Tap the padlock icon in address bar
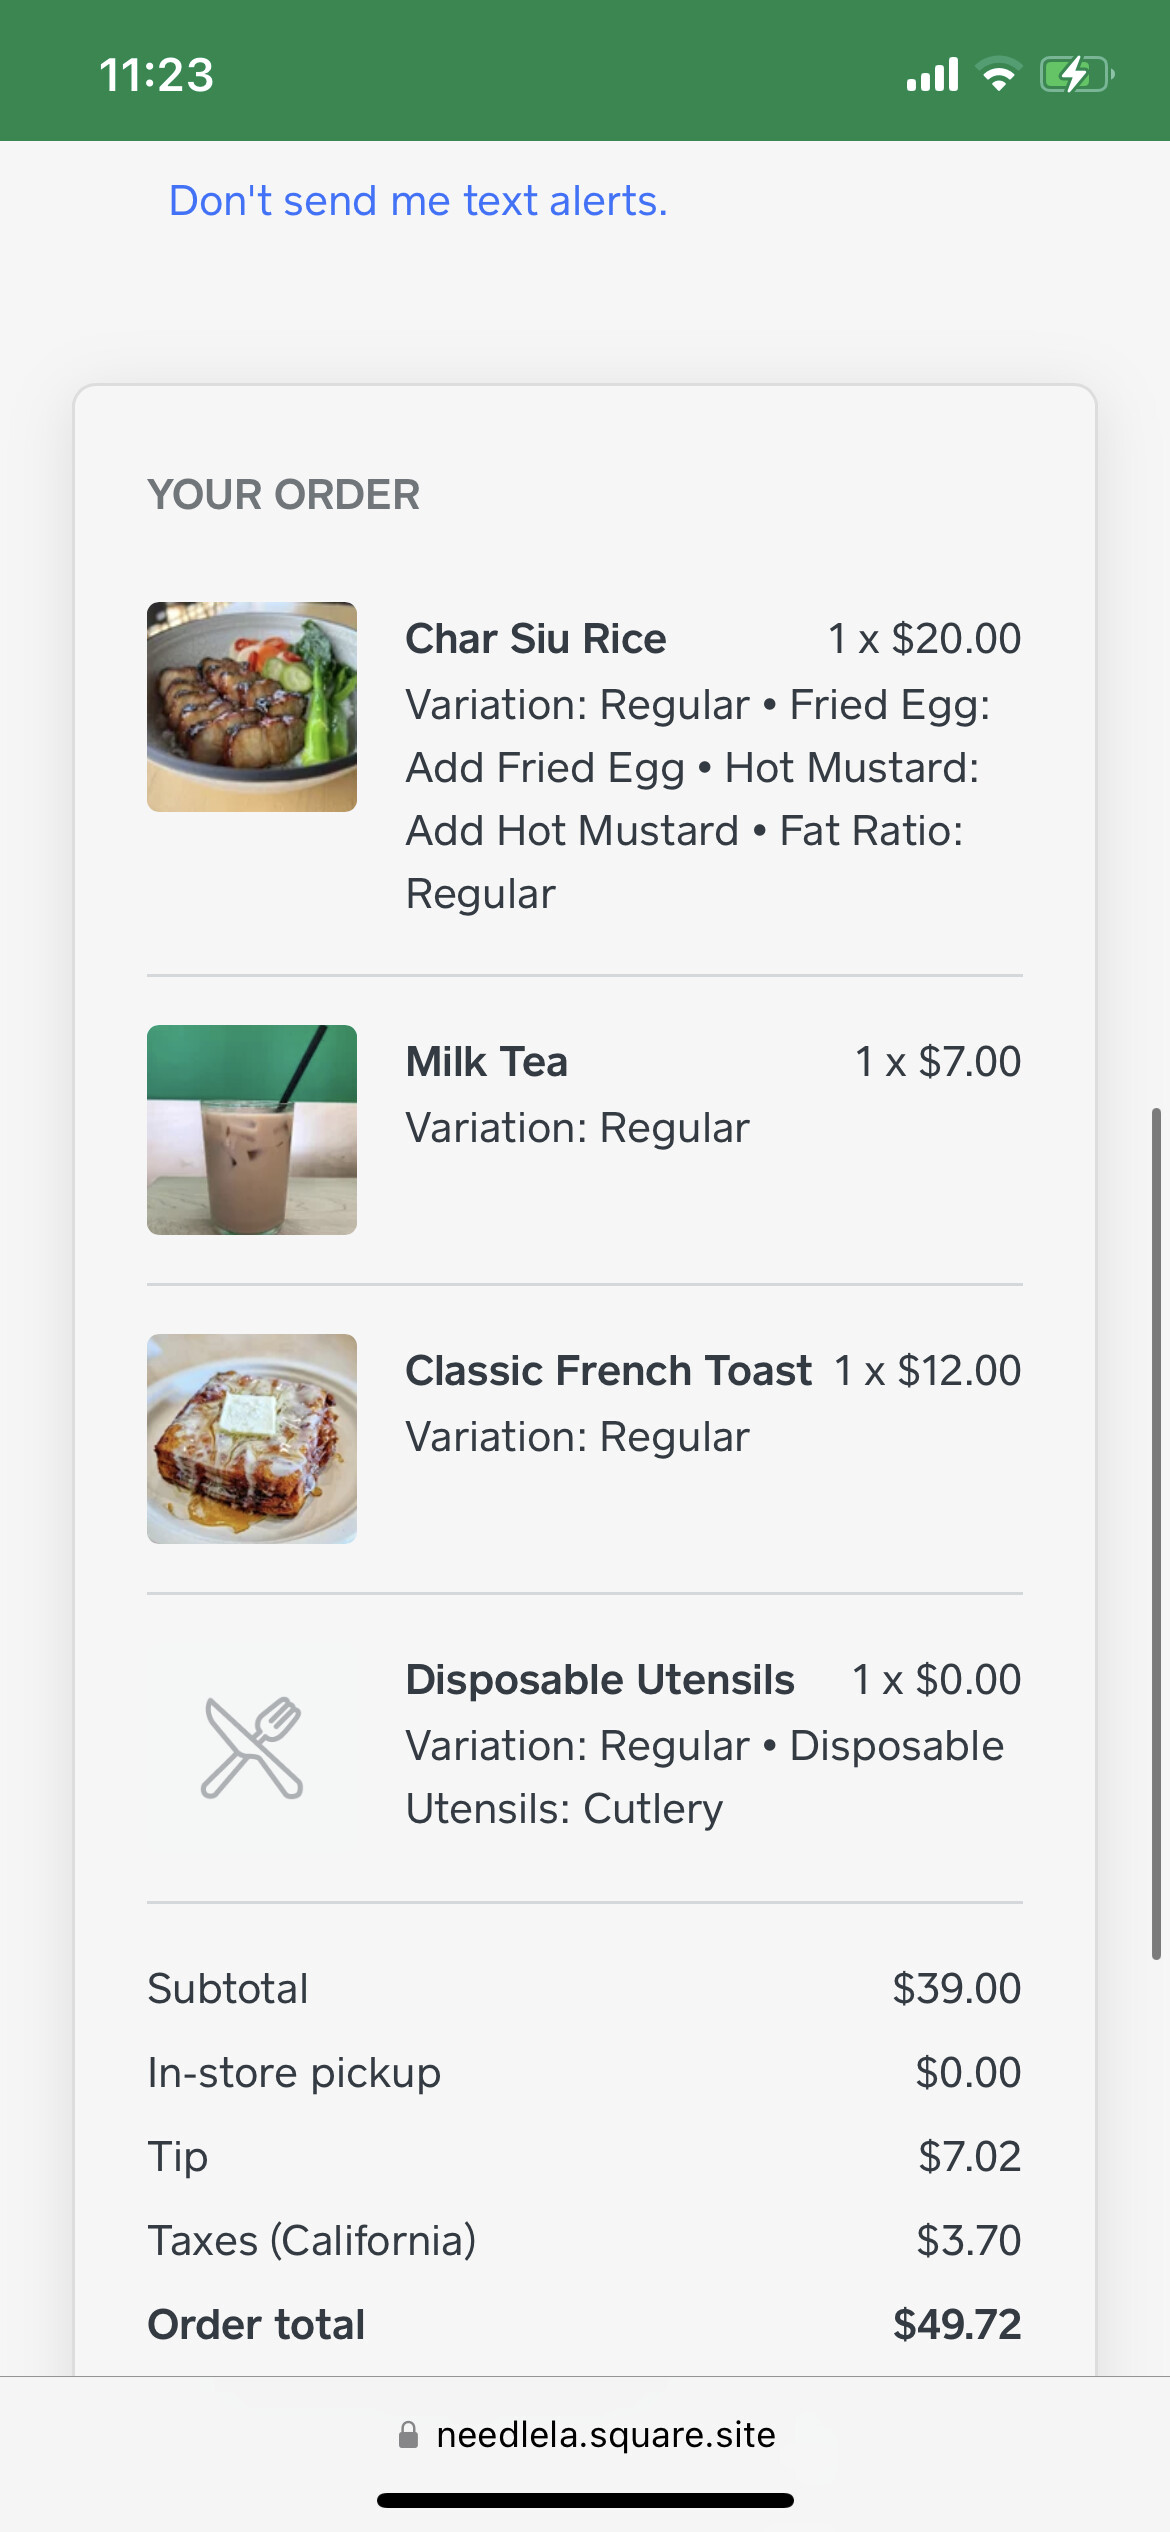Image resolution: width=1170 pixels, height=2532 pixels. pos(408,2435)
